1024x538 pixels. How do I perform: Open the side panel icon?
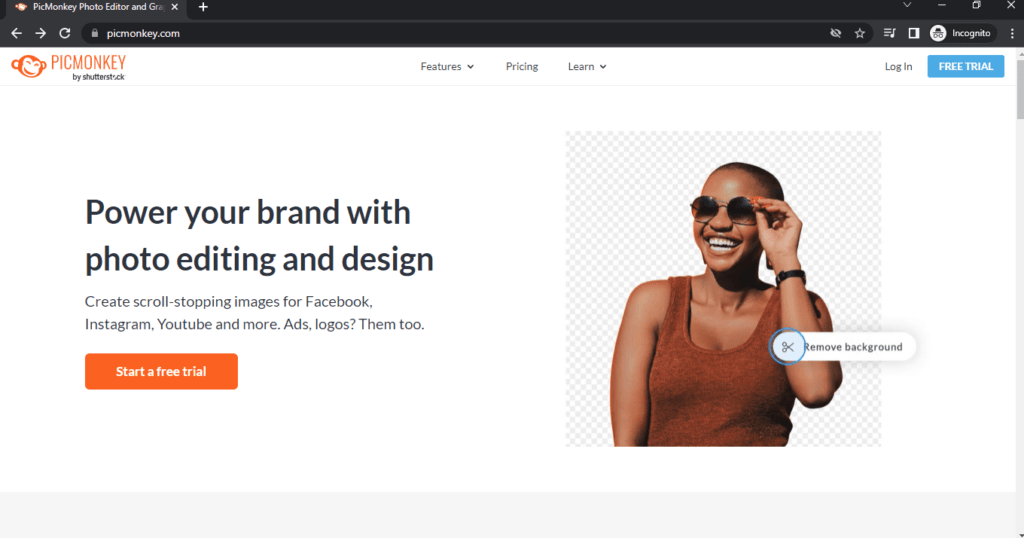914,33
